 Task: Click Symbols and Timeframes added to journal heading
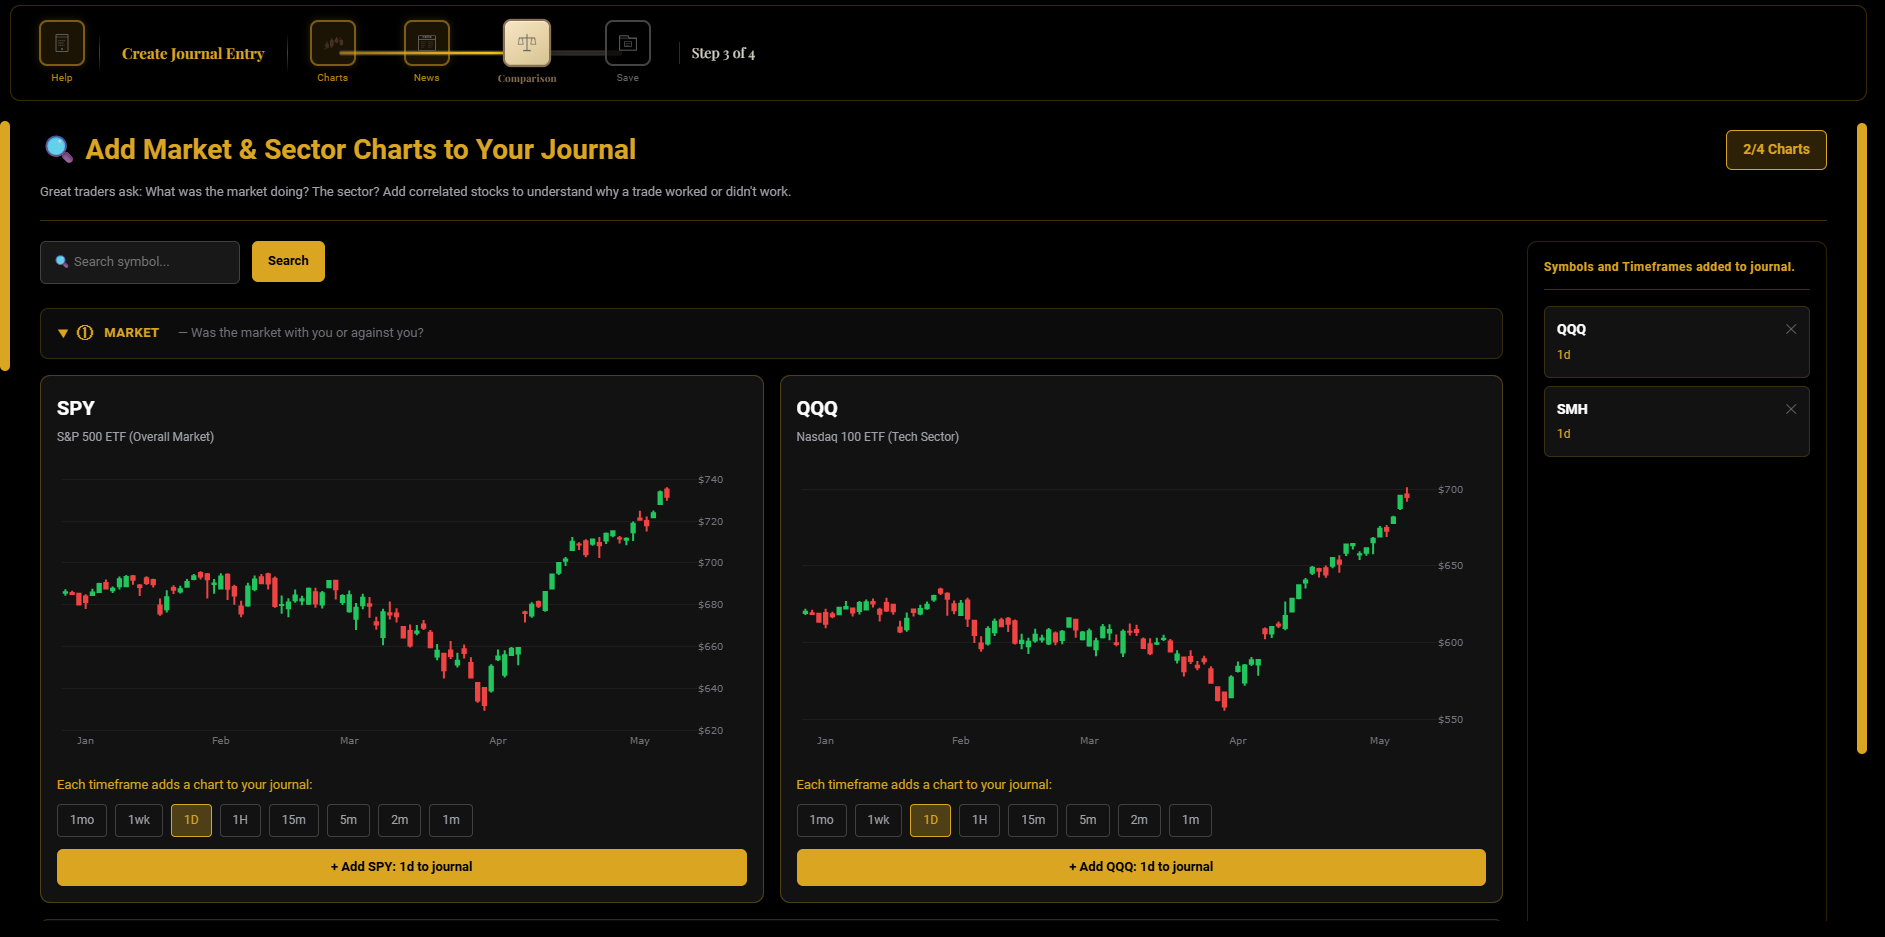click(x=1669, y=267)
